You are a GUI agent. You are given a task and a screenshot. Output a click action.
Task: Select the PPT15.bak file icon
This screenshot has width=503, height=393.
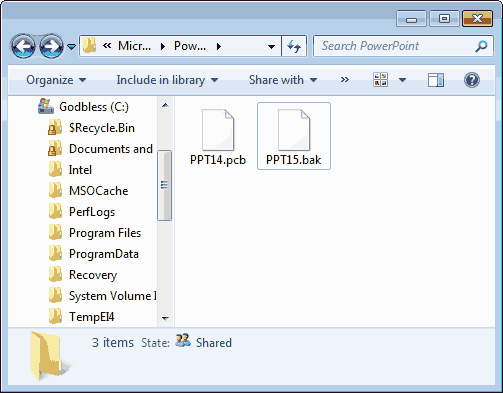click(x=294, y=130)
